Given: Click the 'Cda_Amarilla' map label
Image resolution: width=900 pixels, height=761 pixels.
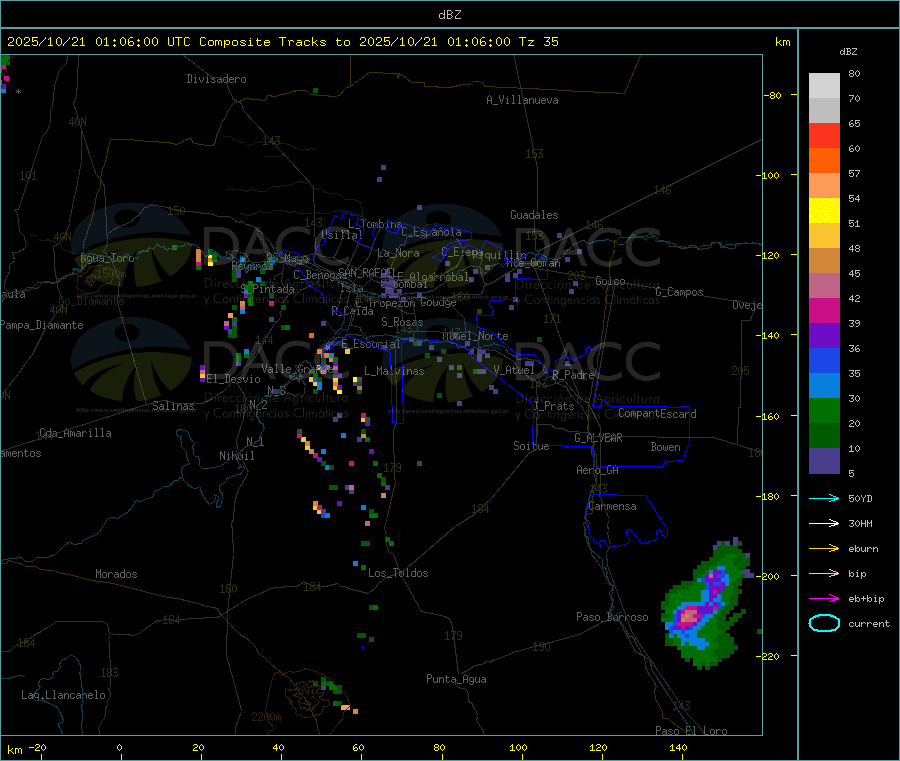Looking at the screenshot, I should (75, 433).
